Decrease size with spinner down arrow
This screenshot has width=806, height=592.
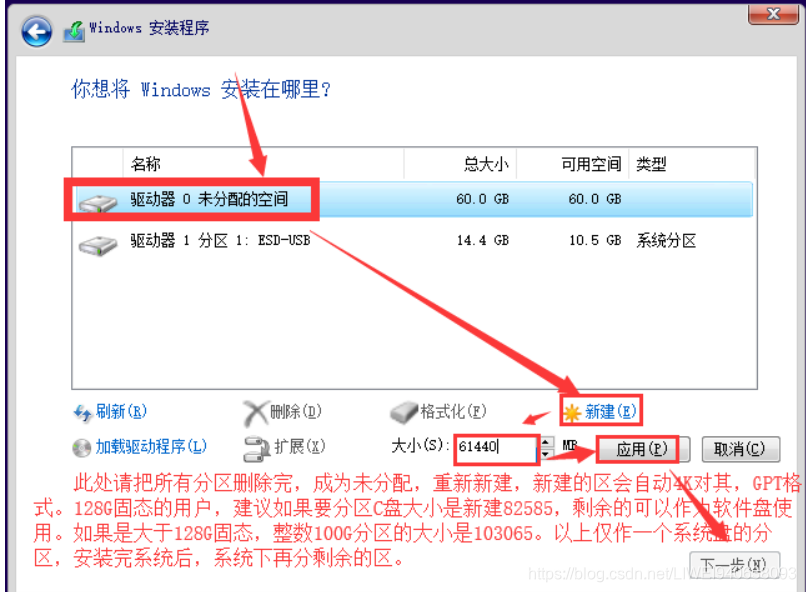click(546, 454)
